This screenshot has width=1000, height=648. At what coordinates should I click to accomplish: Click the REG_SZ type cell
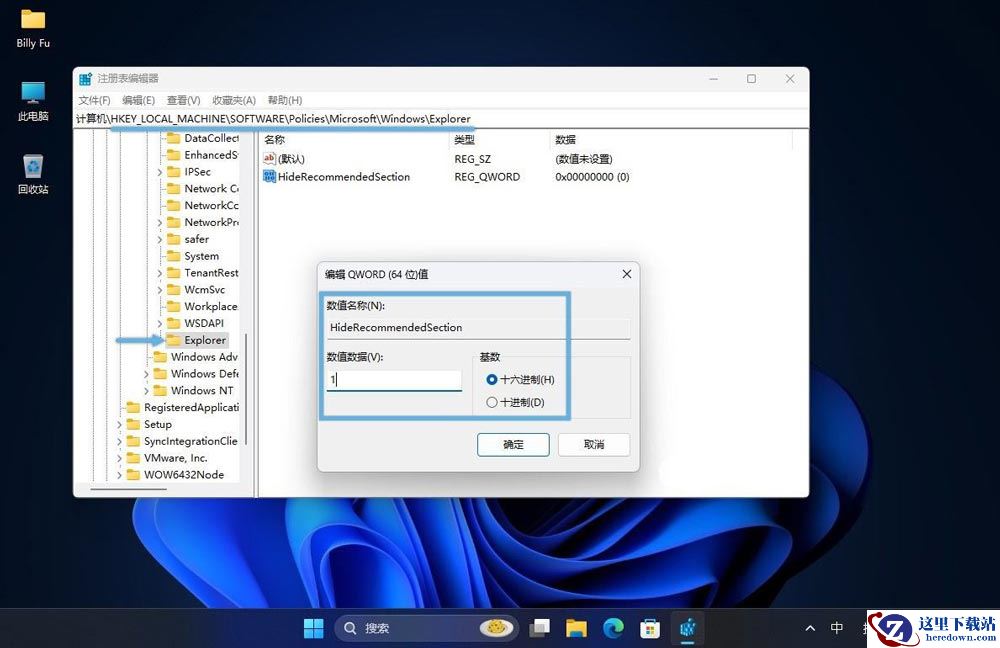coord(473,159)
